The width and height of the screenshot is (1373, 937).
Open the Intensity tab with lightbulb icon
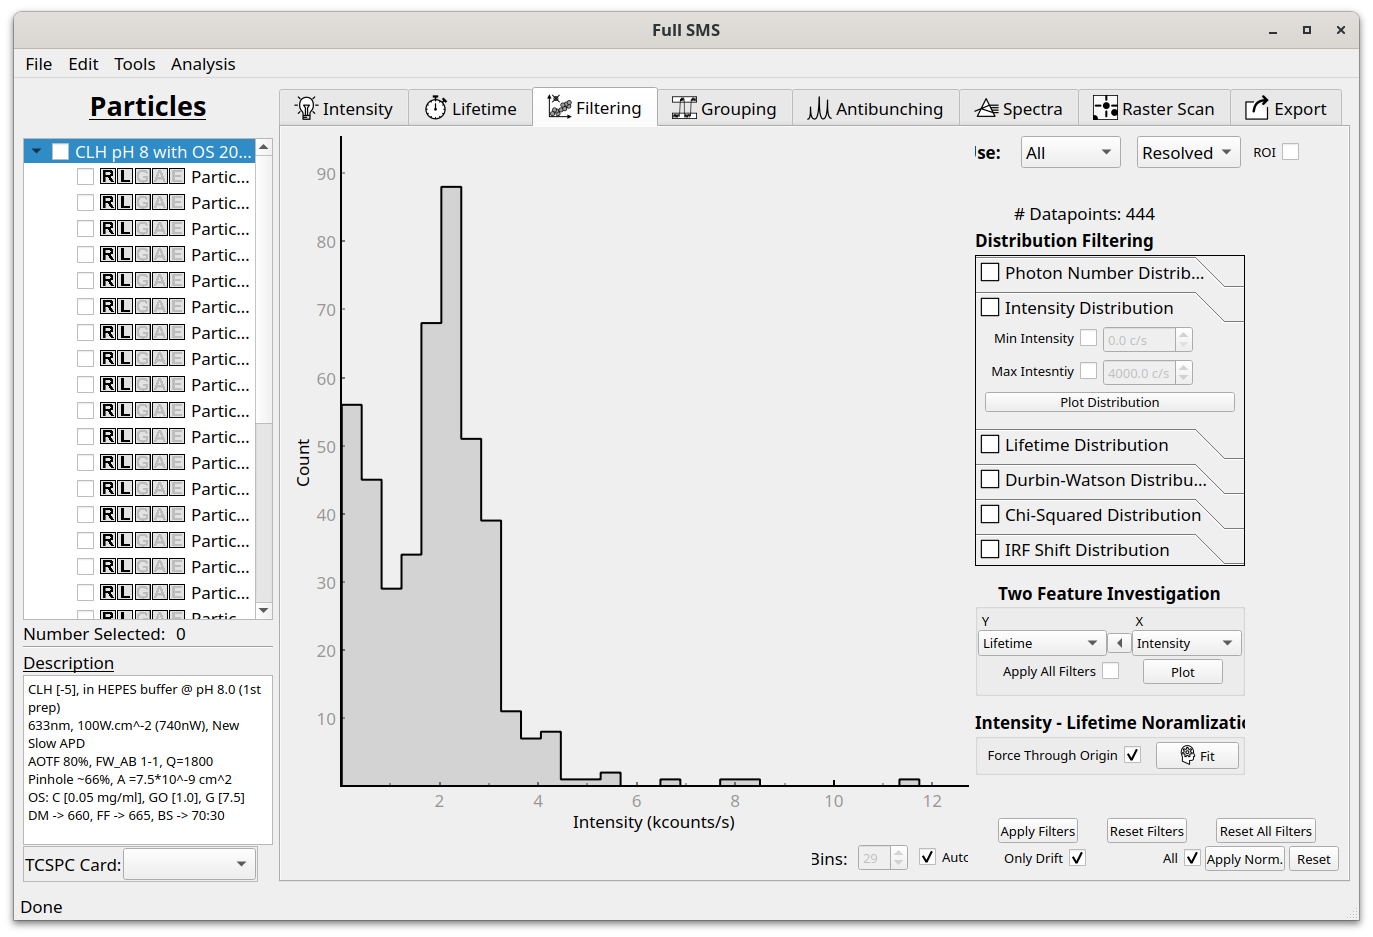(344, 108)
